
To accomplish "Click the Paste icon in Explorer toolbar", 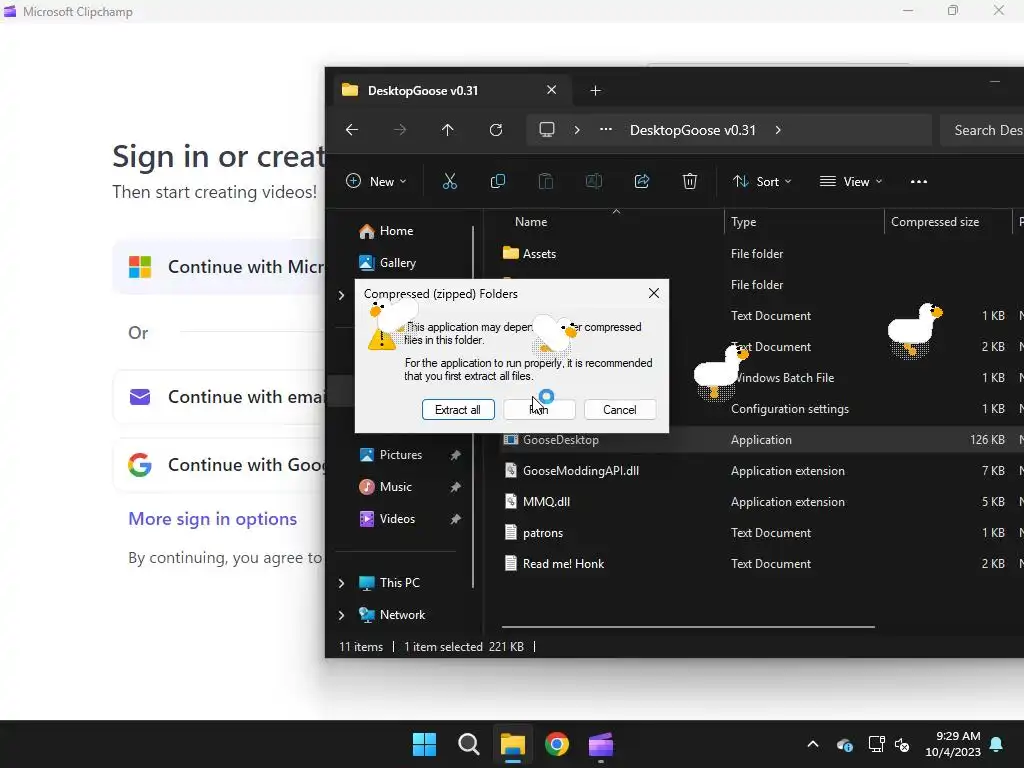I will click(x=545, y=182).
